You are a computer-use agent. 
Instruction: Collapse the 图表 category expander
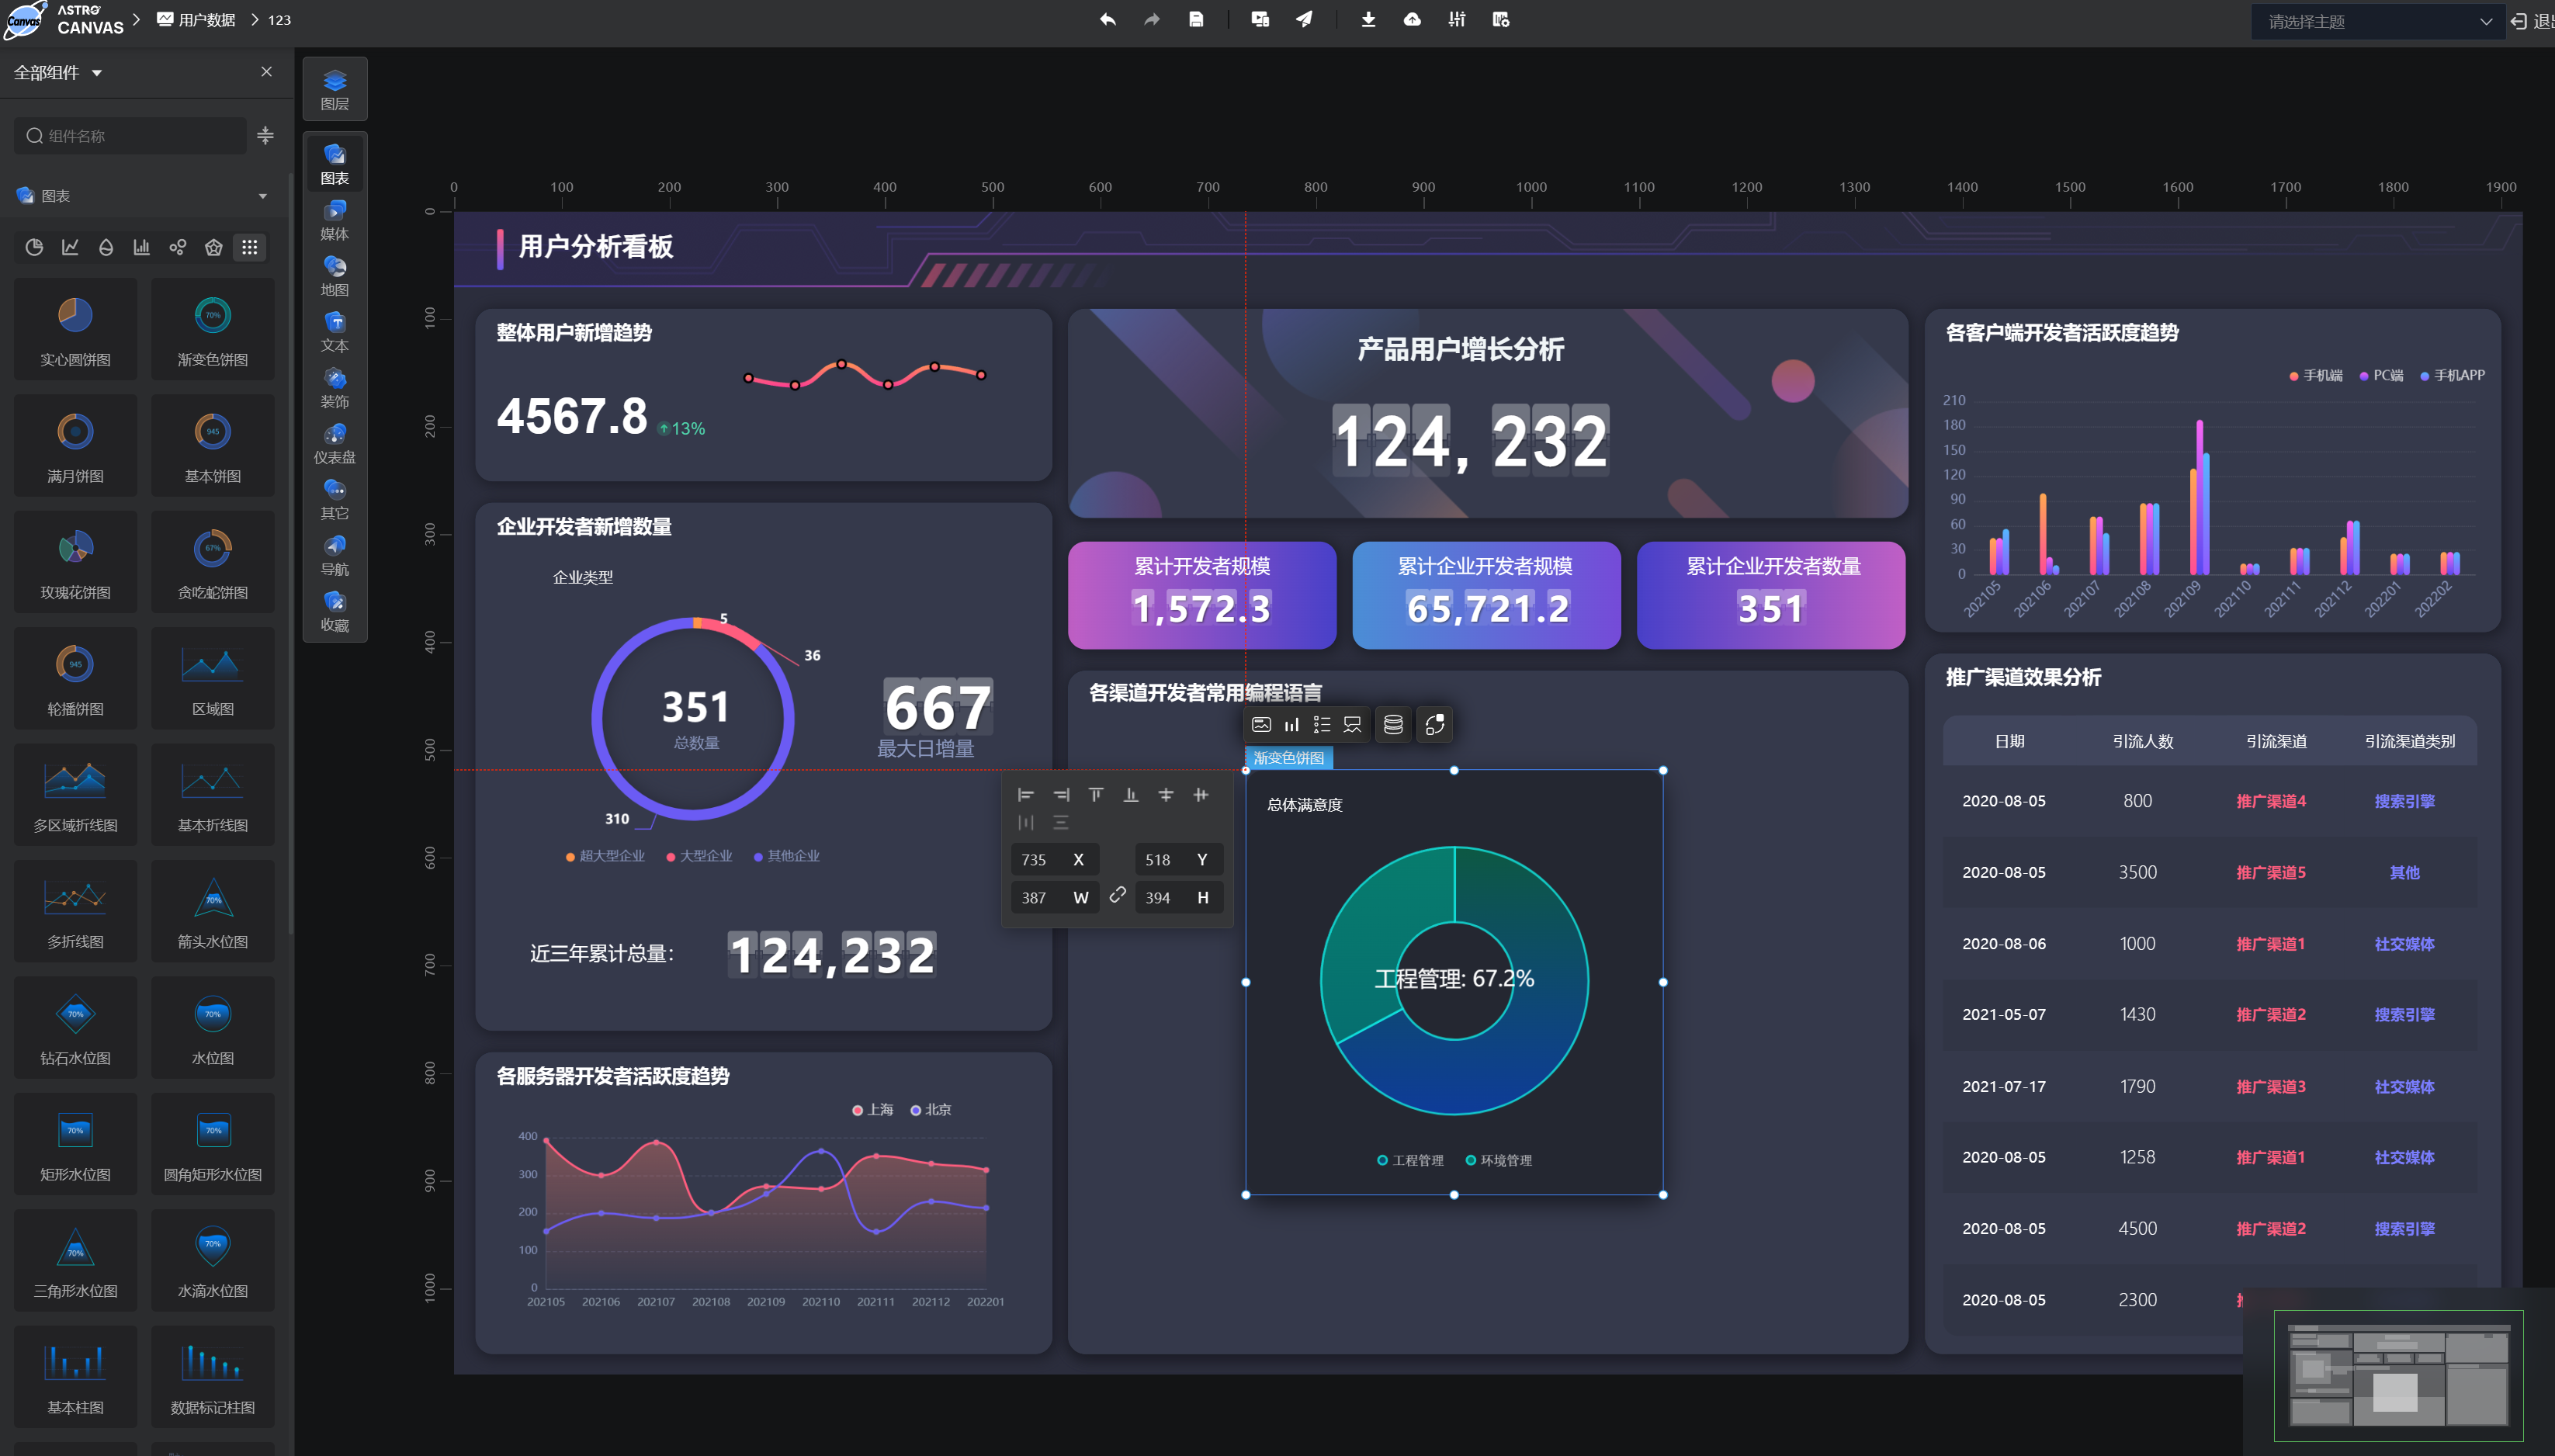coord(262,196)
